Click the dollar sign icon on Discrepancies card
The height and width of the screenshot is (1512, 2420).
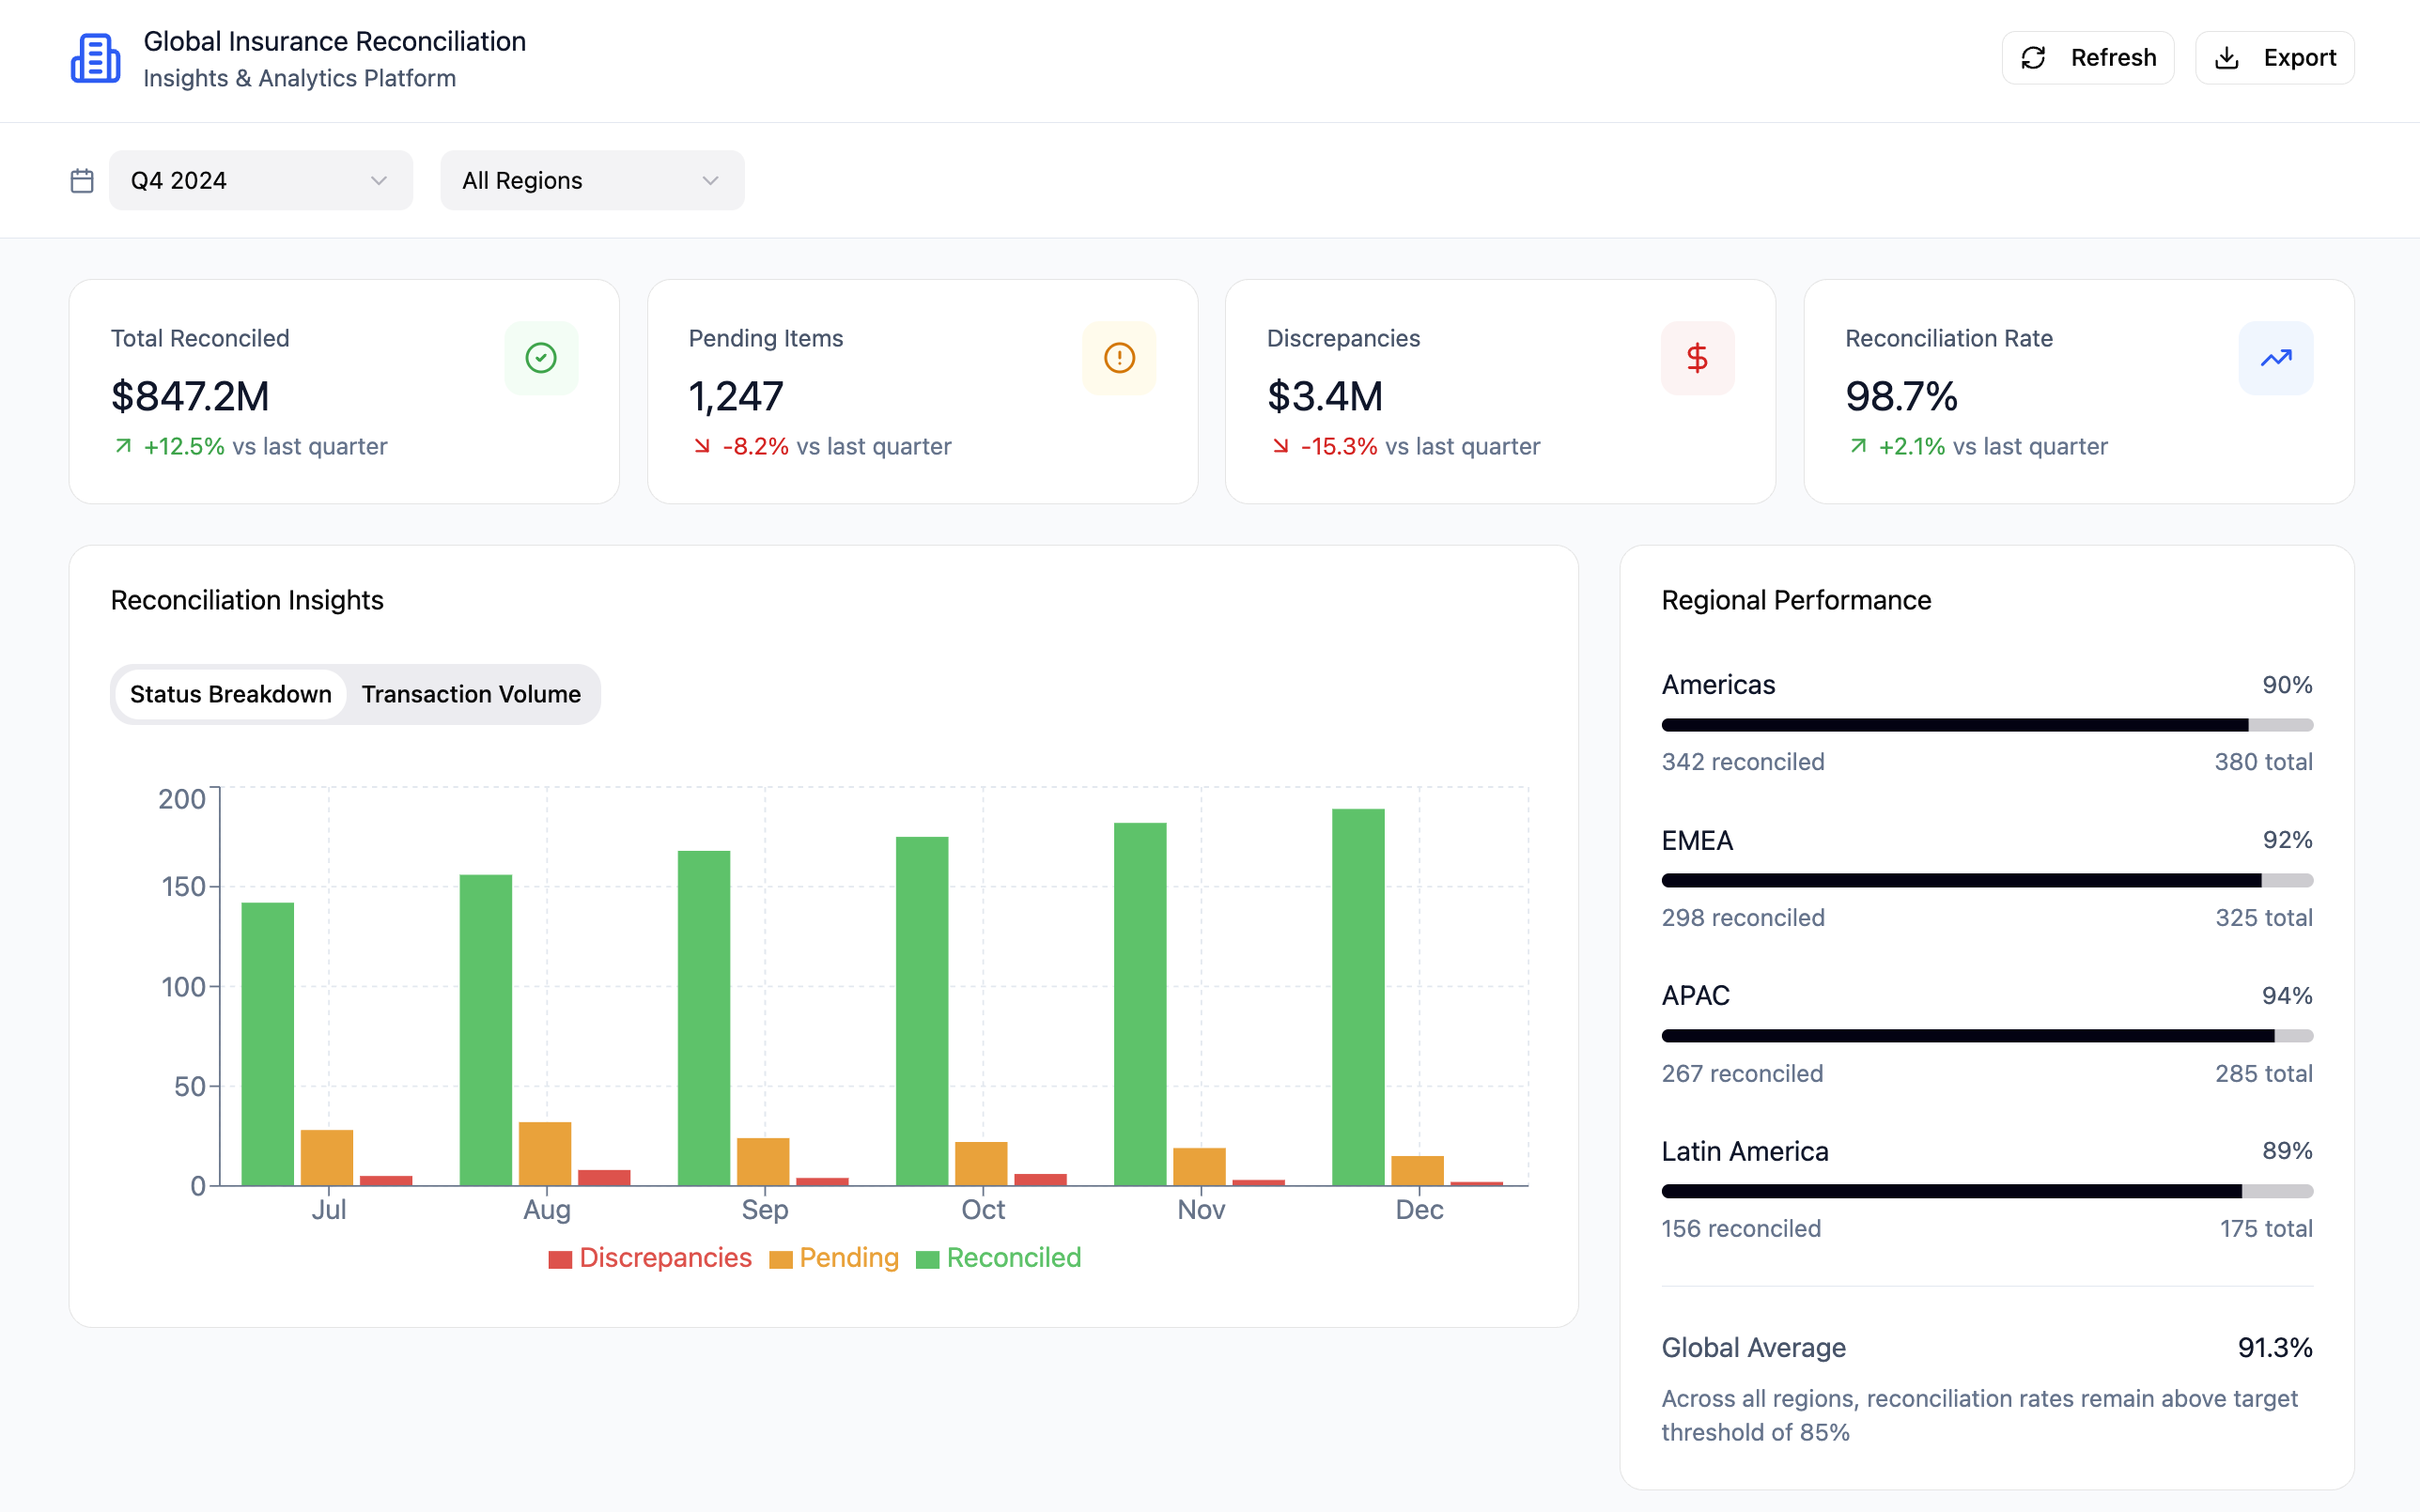(1697, 357)
